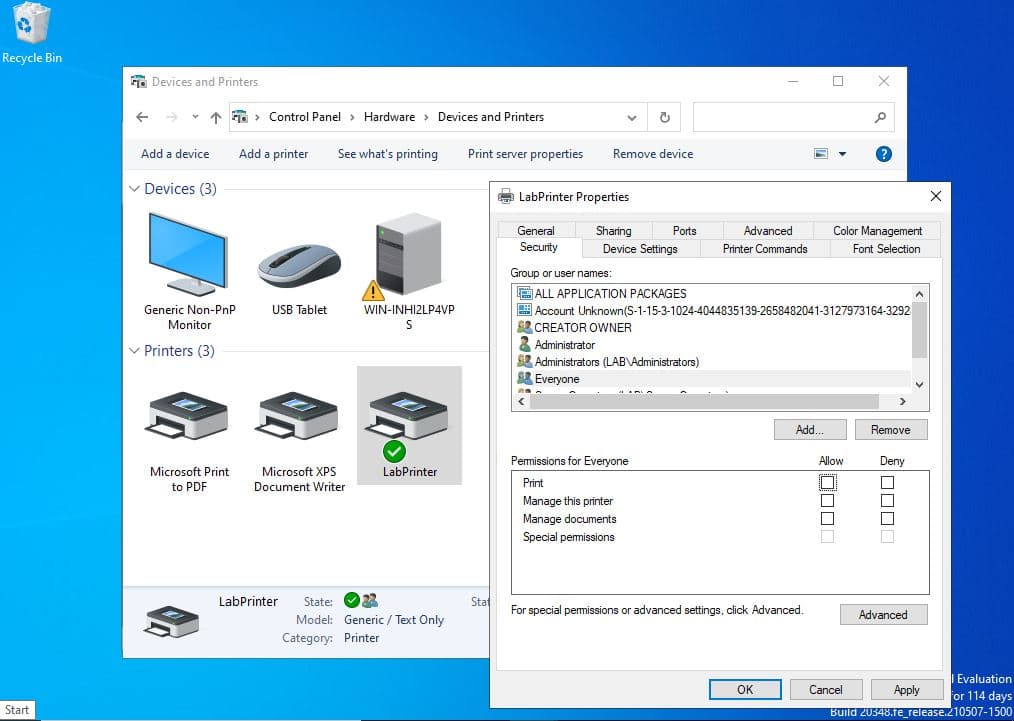
Task: Check Allow for Print permission
Action: tap(827, 483)
